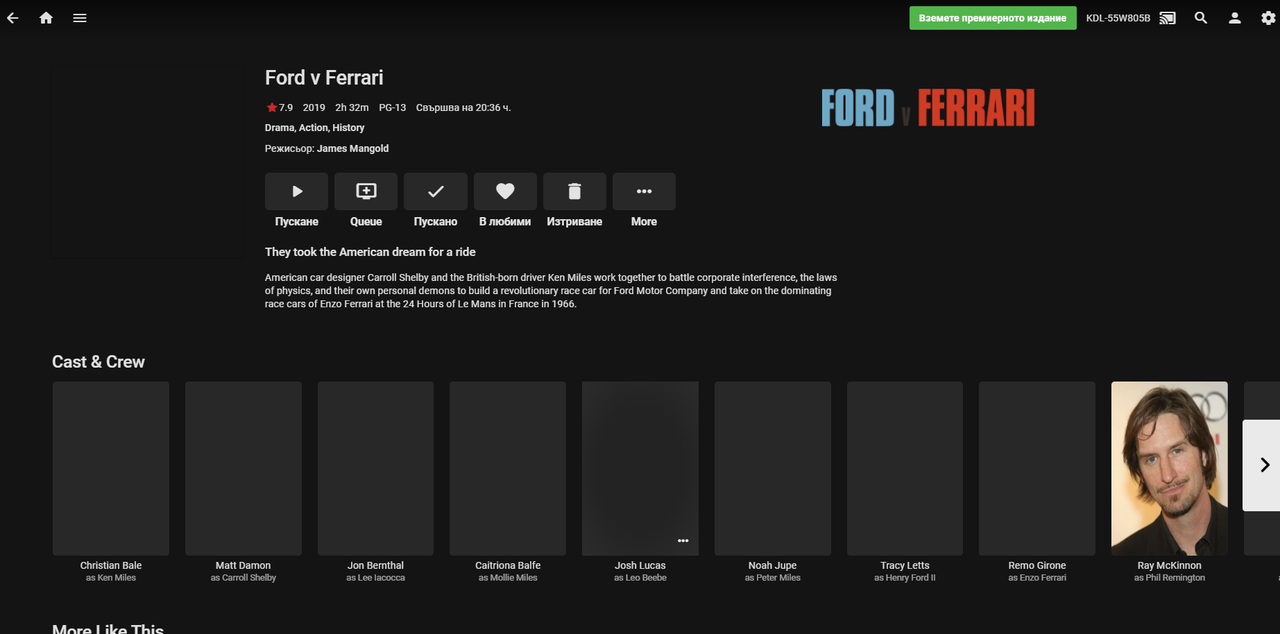
Task: Click the 'as Phil Remington' role text
Action: click(x=1169, y=578)
